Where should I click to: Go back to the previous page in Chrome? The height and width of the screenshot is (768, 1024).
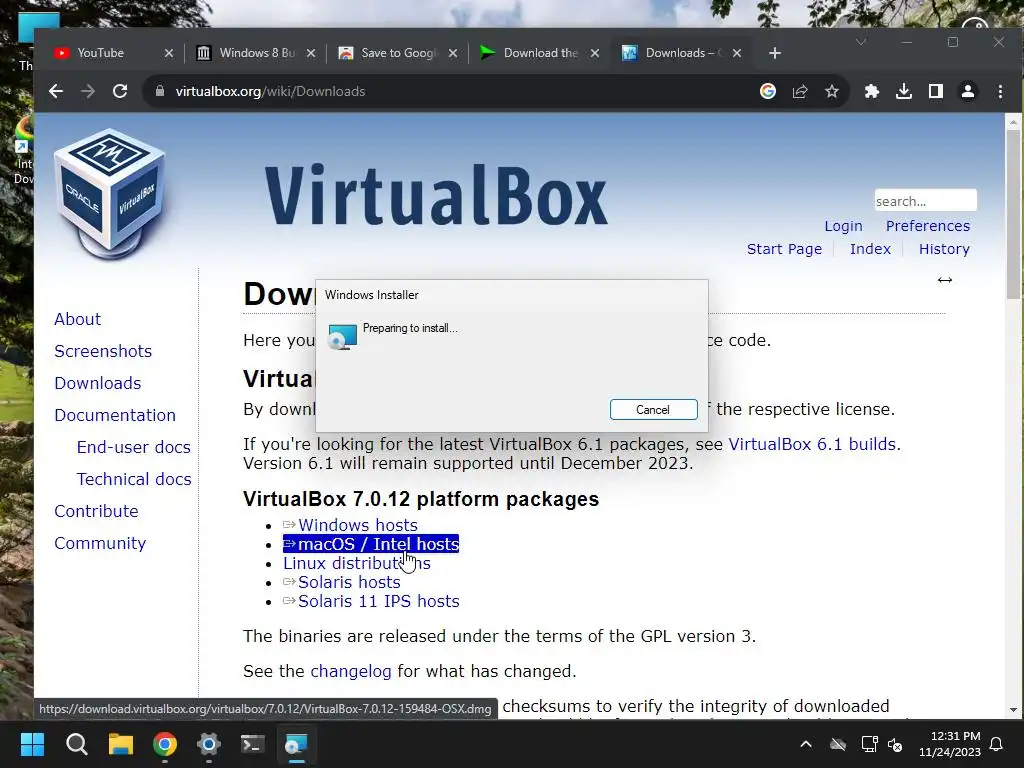56,91
